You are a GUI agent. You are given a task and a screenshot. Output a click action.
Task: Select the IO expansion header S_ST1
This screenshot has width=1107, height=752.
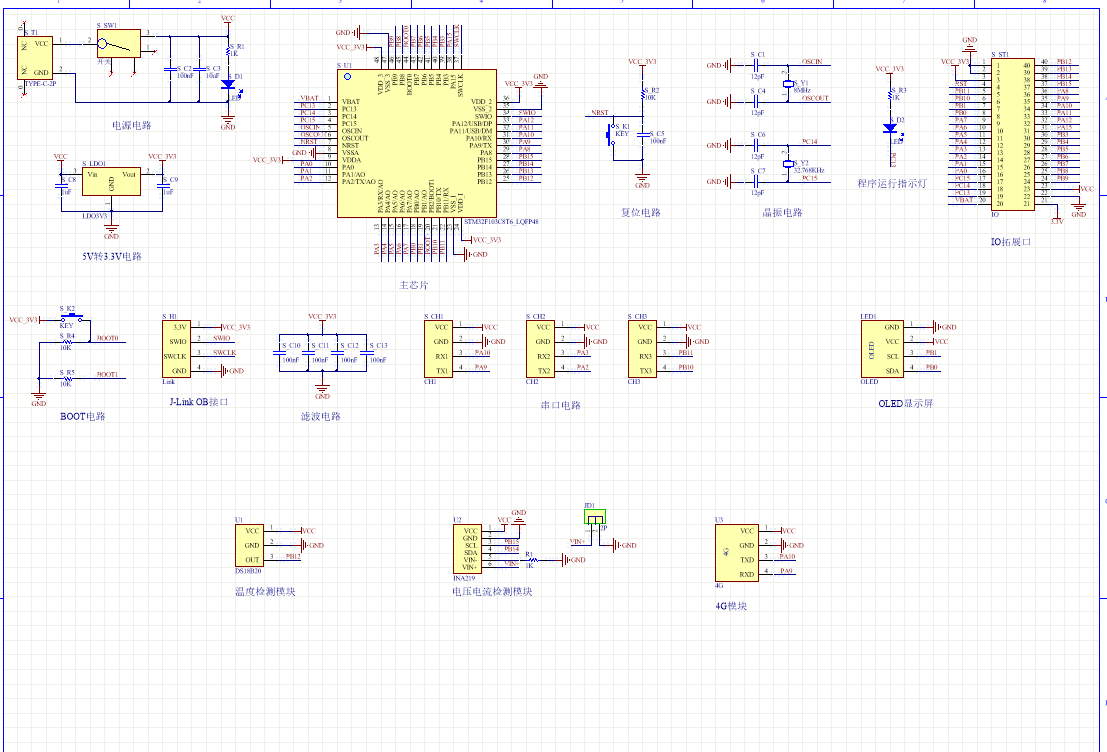coord(1013,134)
